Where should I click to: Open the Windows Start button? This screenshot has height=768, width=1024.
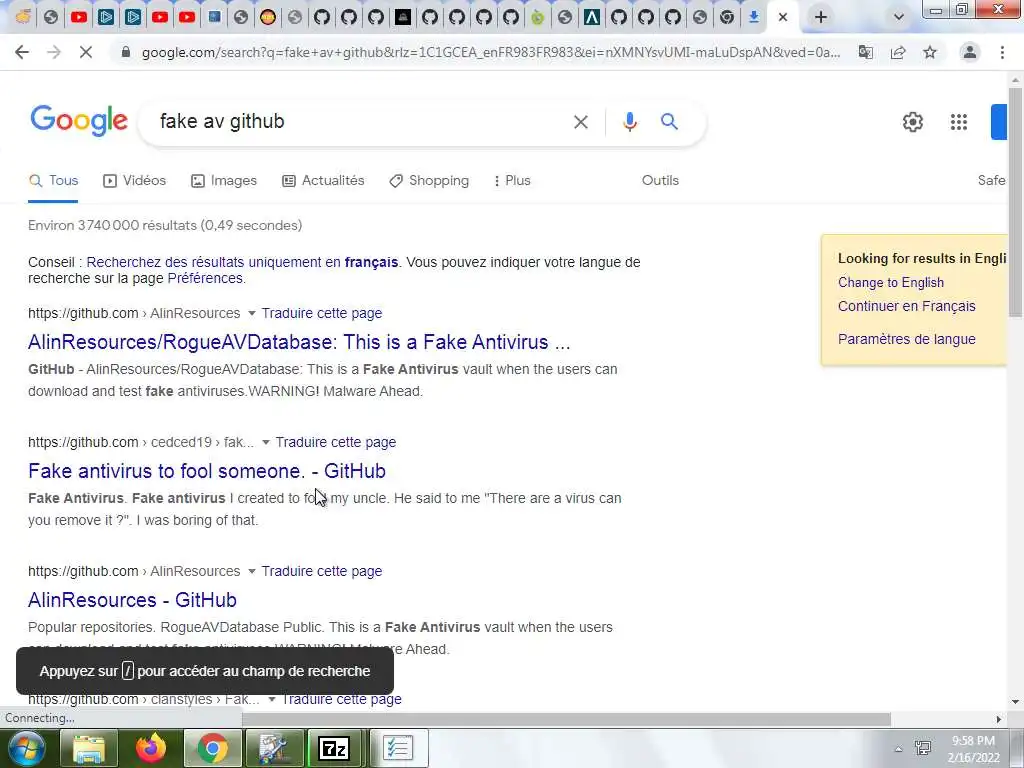coord(26,748)
